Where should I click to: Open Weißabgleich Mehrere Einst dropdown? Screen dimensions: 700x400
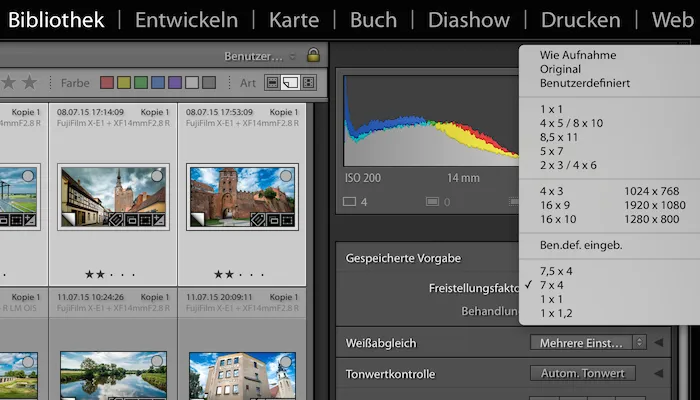588,343
